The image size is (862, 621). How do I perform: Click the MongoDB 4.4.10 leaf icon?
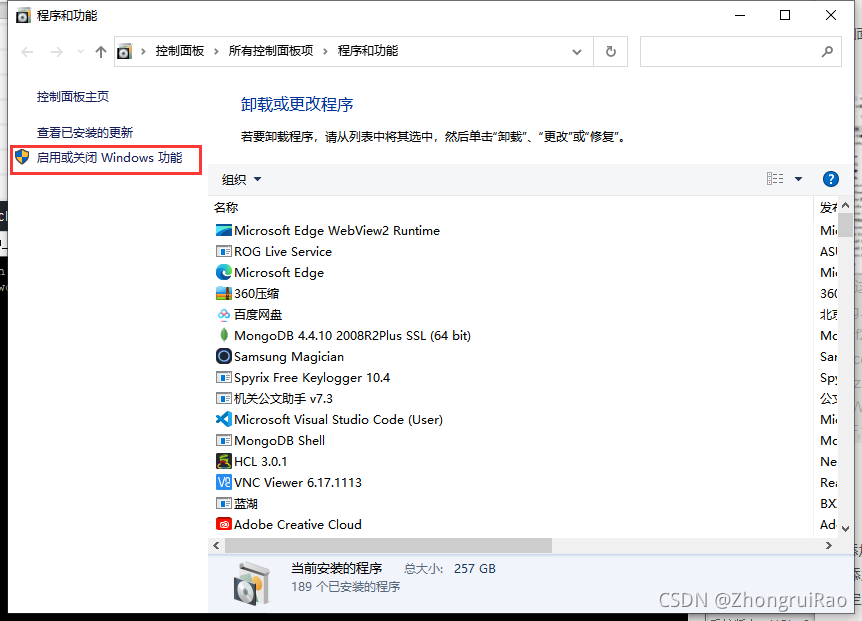[224, 335]
